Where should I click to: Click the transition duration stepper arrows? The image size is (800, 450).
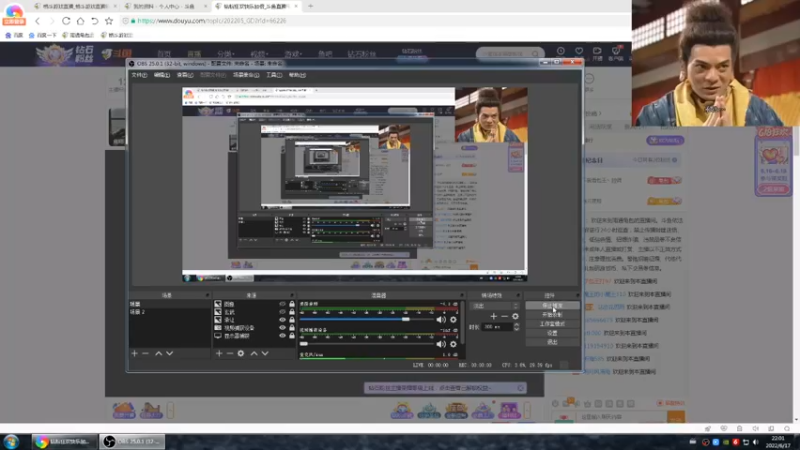(516, 327)
